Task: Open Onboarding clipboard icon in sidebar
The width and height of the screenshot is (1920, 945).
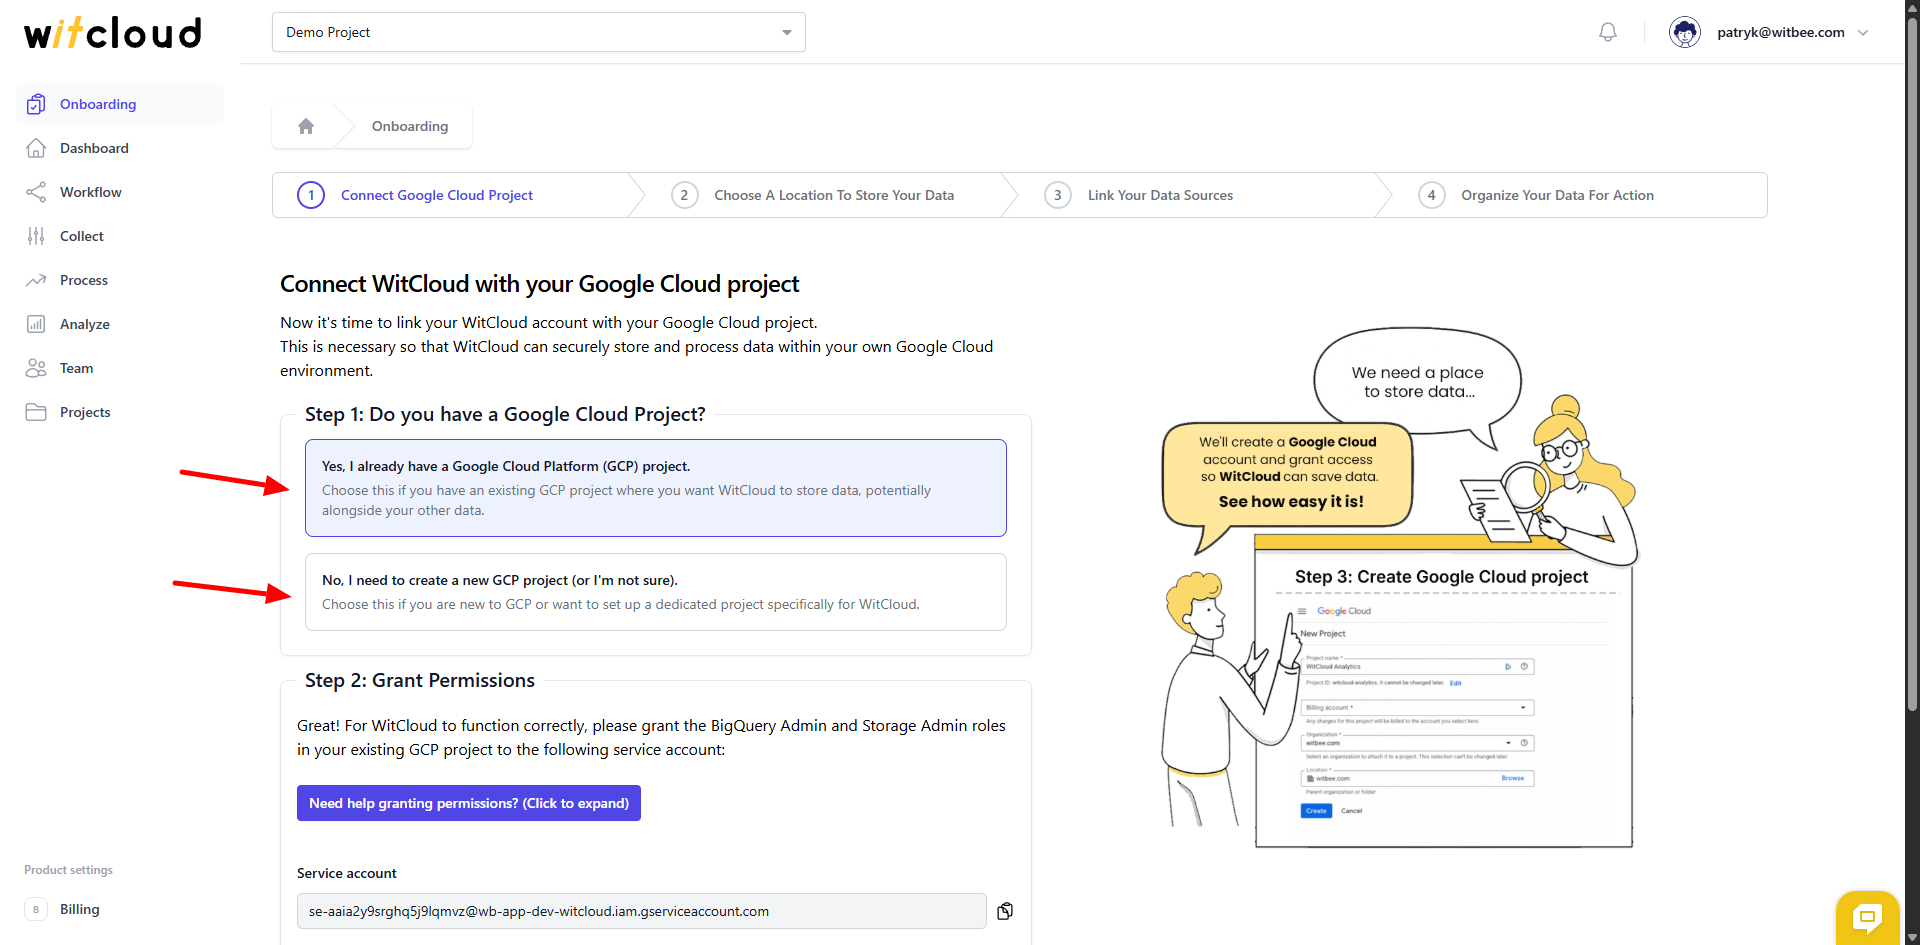Action: coord(36,104)
